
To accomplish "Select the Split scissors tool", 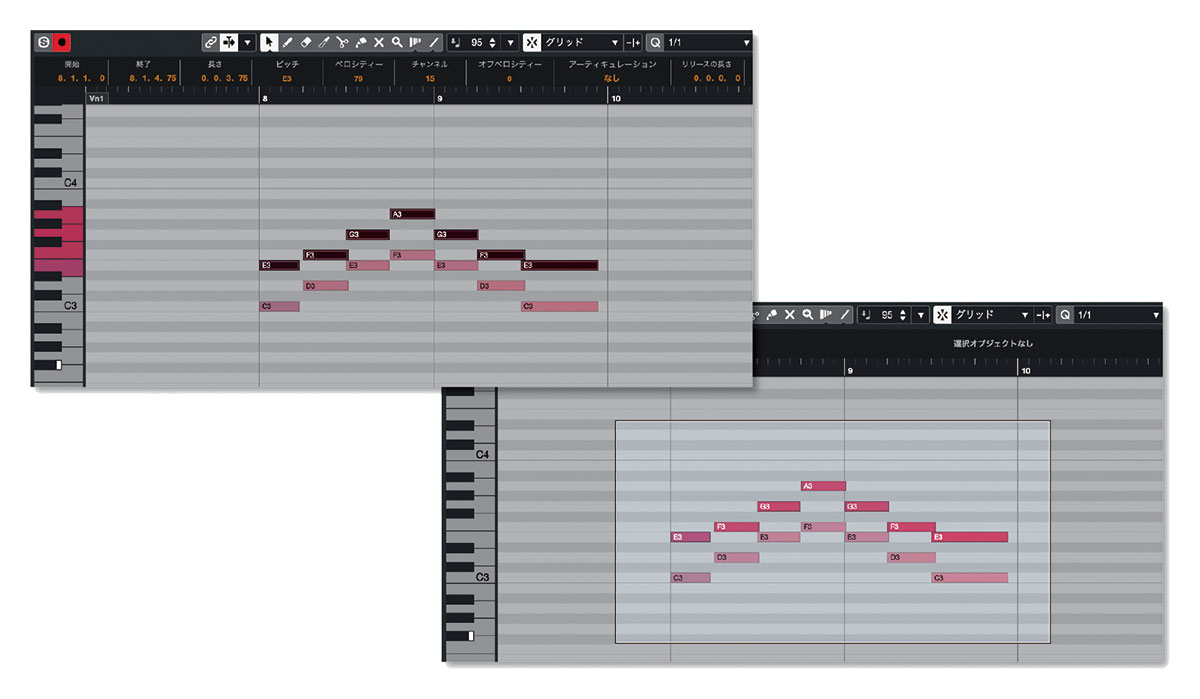I will click(342, 42).
